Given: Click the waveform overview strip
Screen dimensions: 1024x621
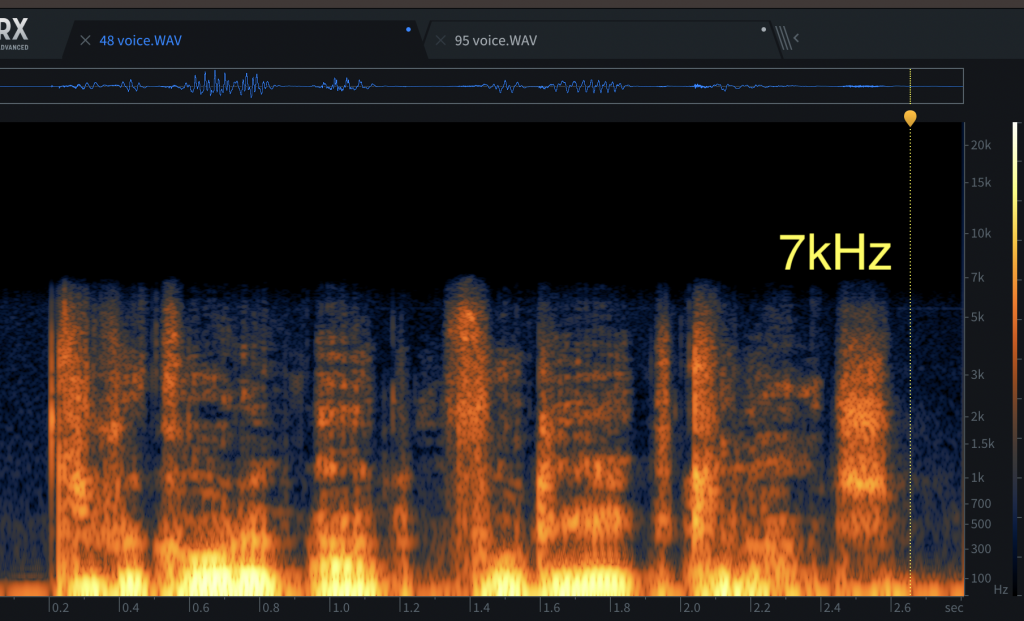Looking at the screenshot, I should point(480,86).
